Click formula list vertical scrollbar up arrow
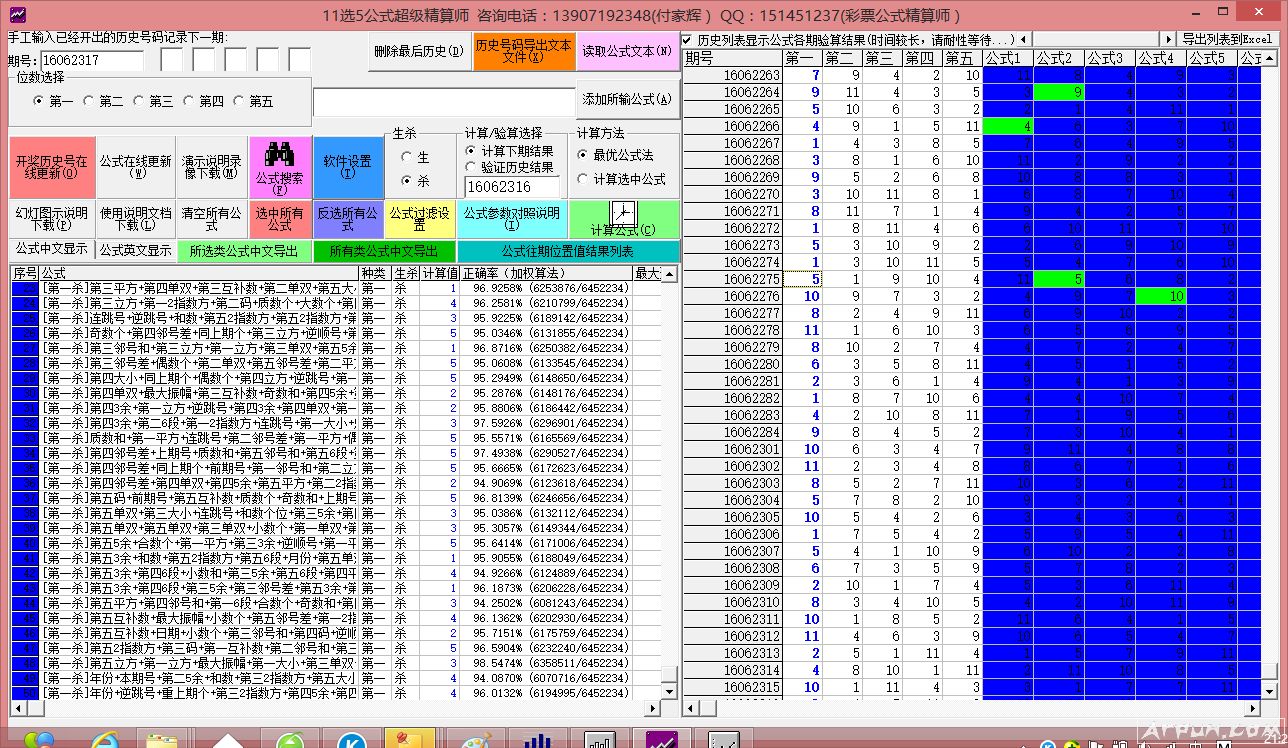 (x=669, y=273)
